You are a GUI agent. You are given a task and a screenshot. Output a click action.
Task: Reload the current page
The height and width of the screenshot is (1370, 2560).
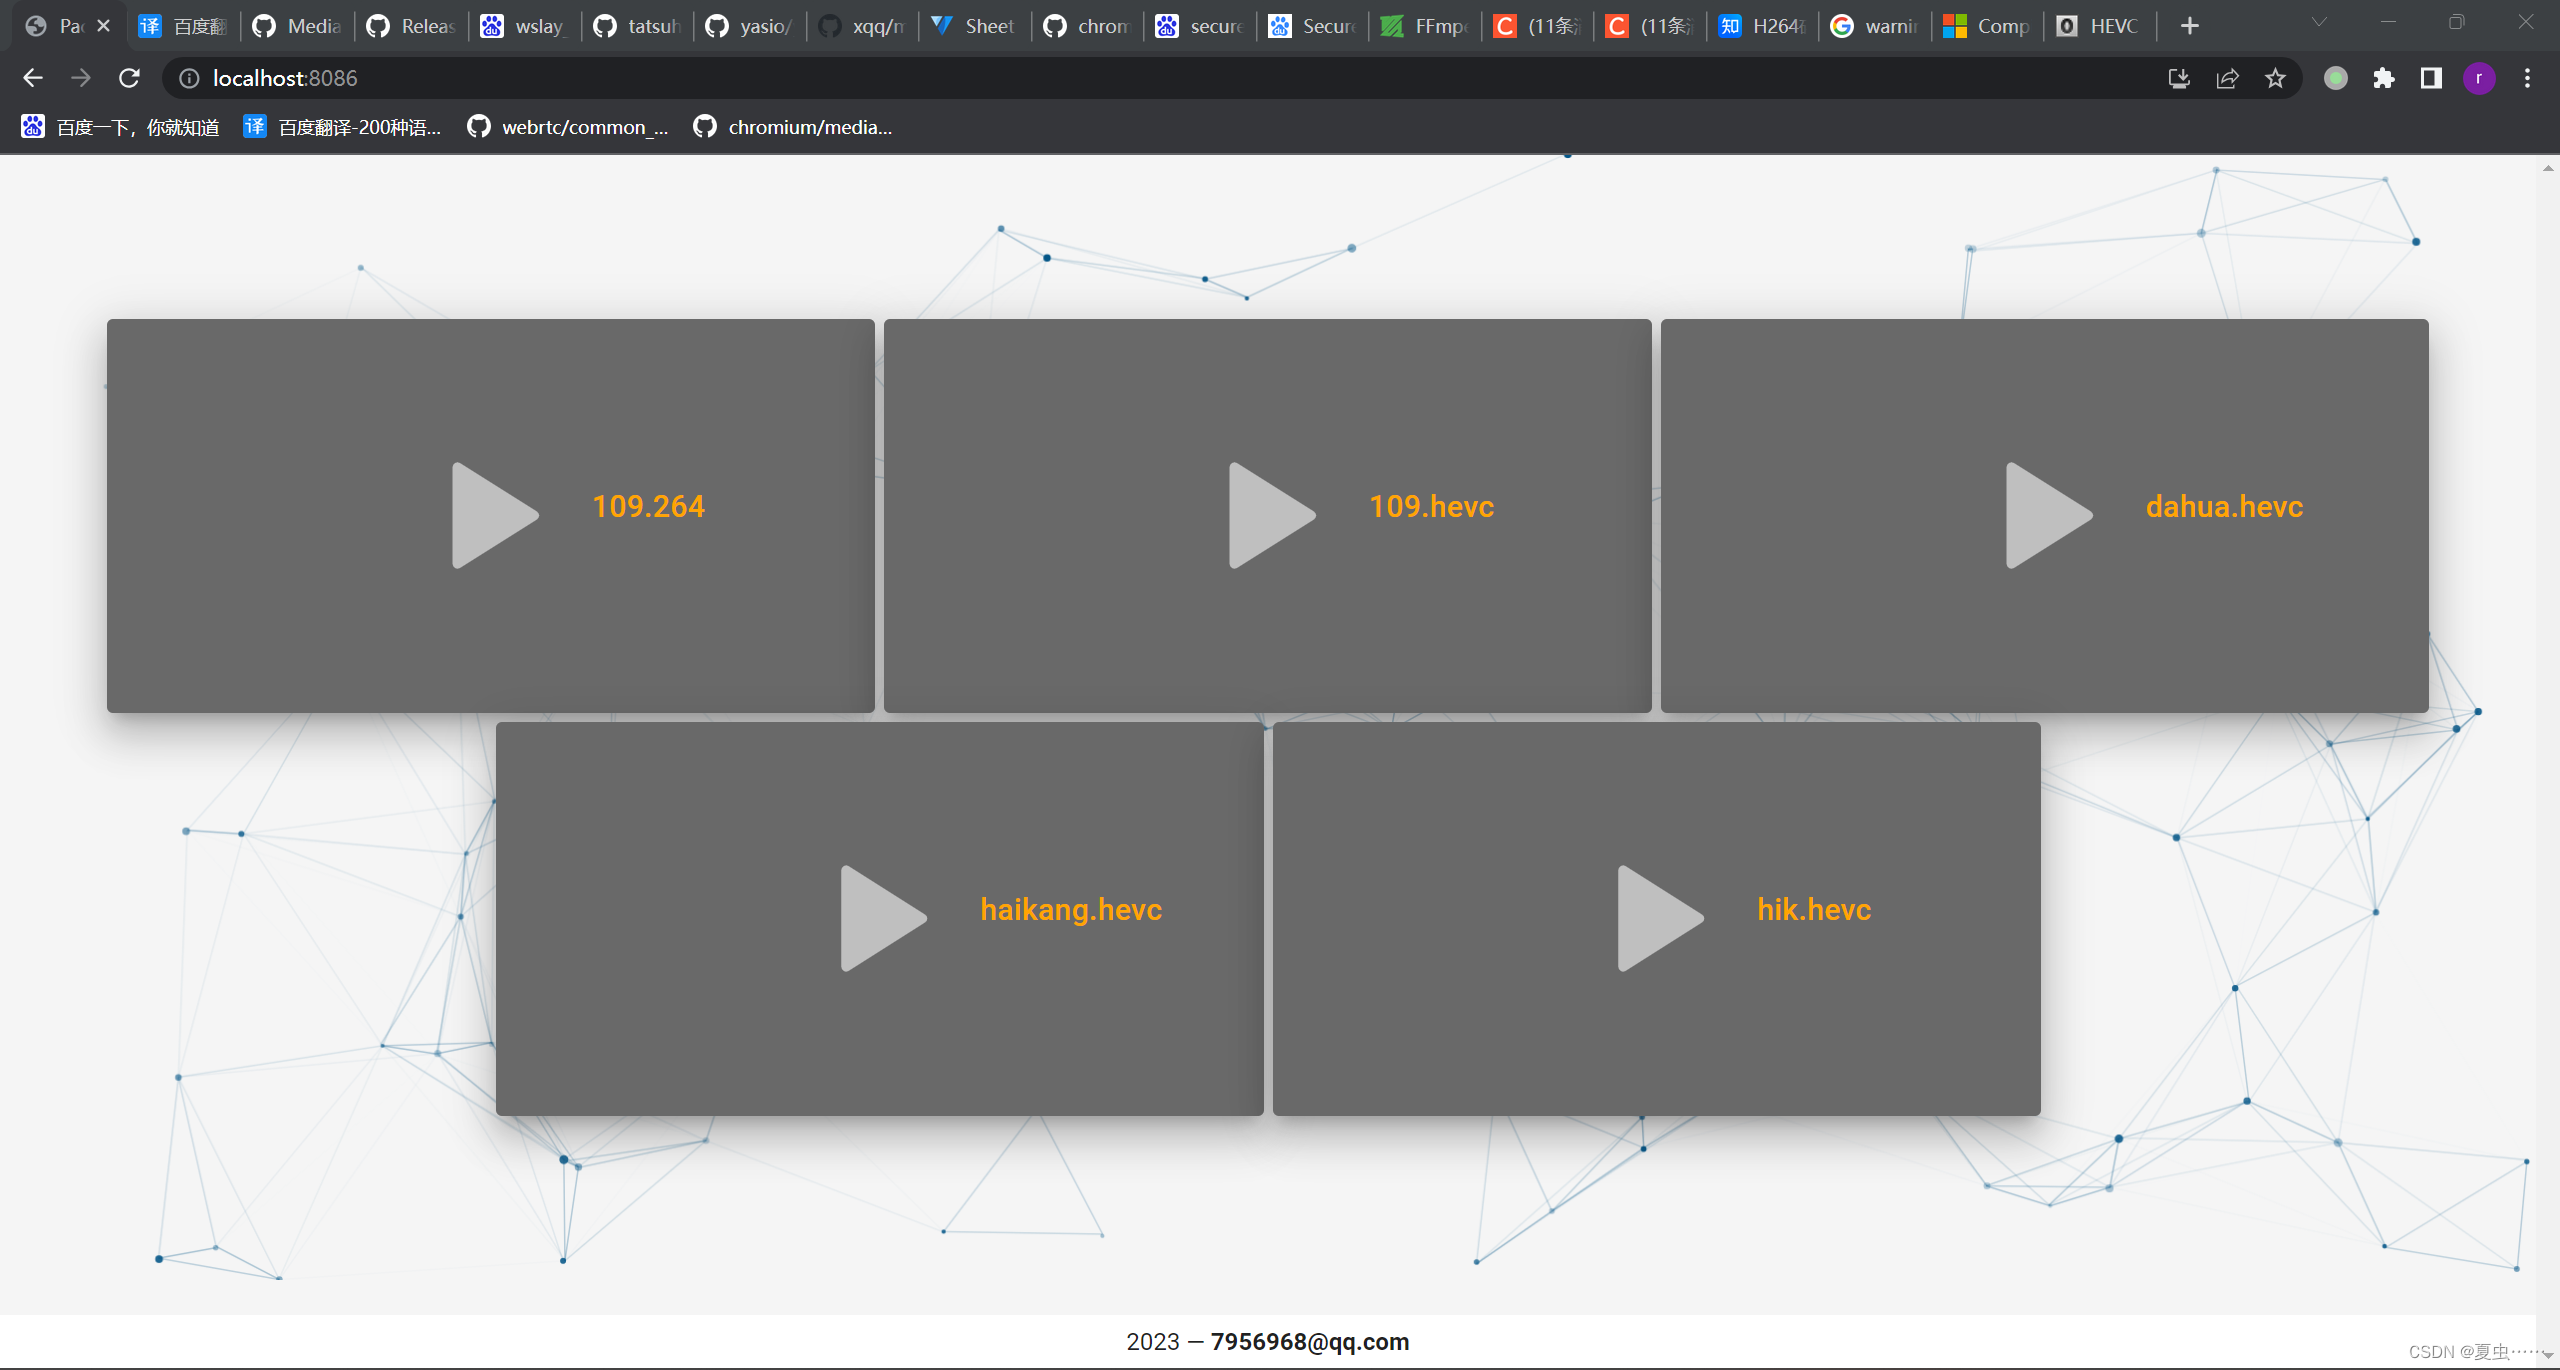coord(129,78)
